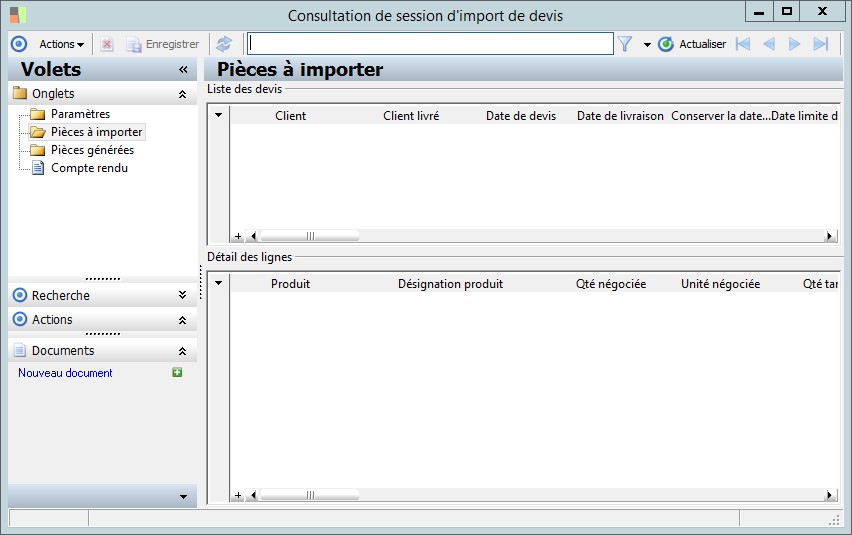Minimize the Consultation de session window
The image size is (852, 535).
pyautogui.click(x=759, y=11)
